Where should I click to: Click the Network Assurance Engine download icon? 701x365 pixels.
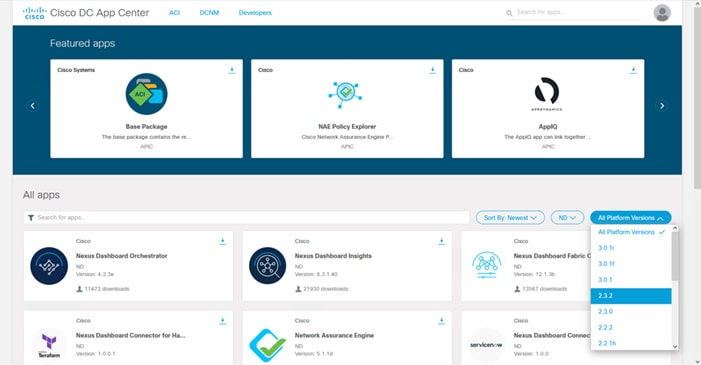[441, 321]
